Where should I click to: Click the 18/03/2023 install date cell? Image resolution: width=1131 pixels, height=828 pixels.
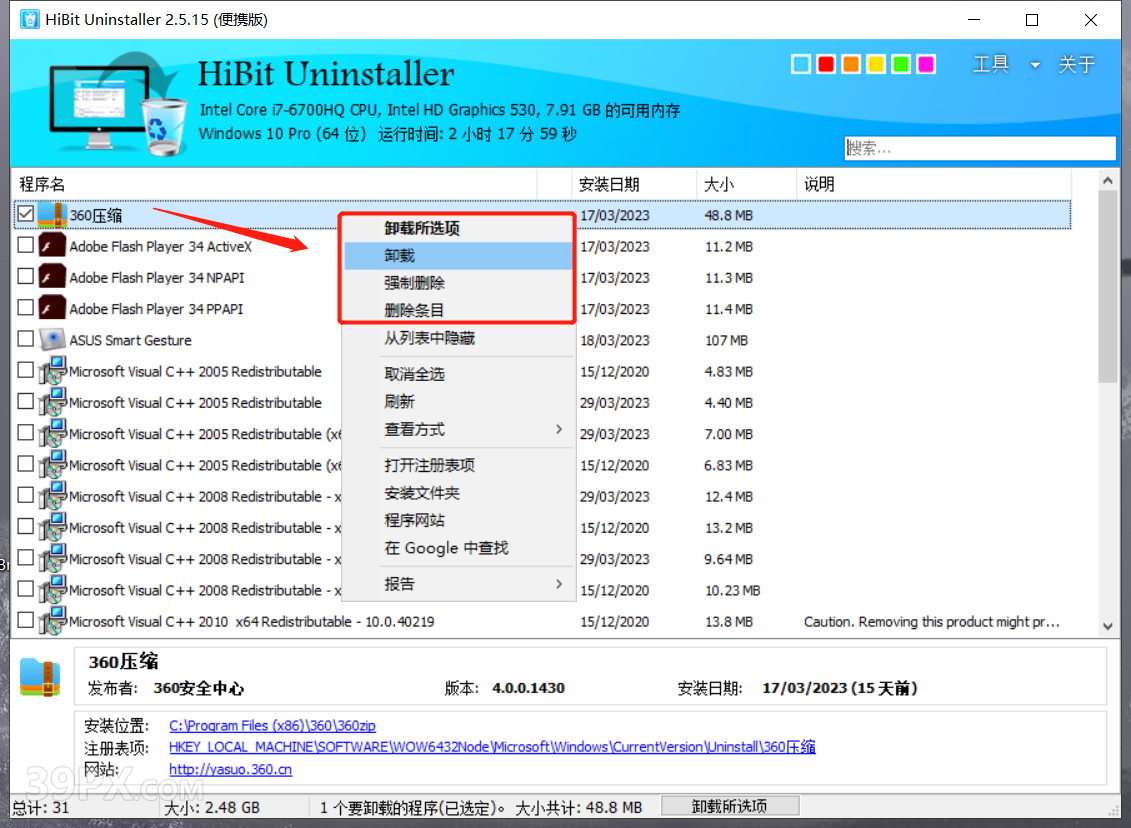click(x=615, y=340)
